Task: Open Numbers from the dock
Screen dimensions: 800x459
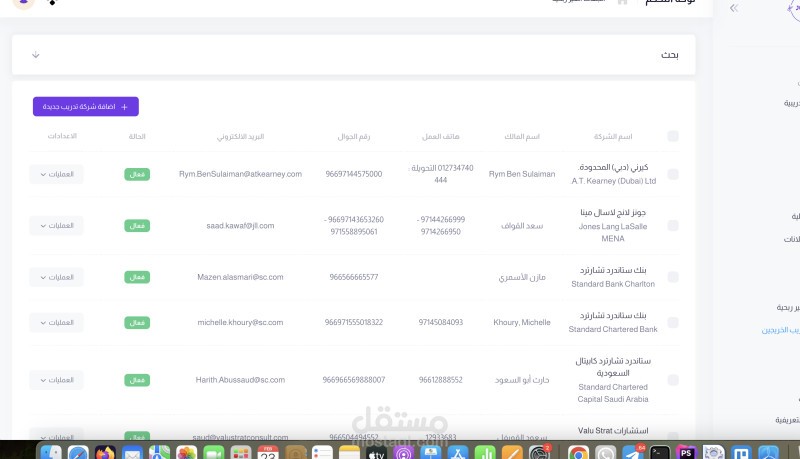Action: click(485, 453)
